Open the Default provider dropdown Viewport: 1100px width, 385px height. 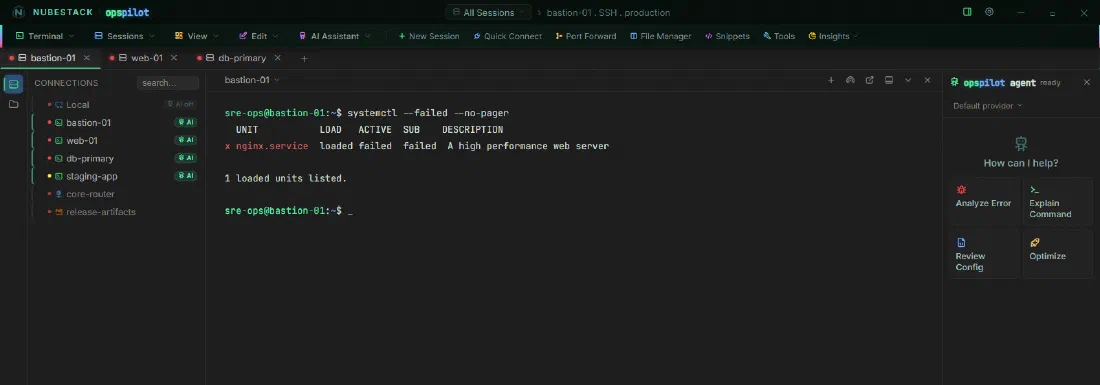(987, 106)
